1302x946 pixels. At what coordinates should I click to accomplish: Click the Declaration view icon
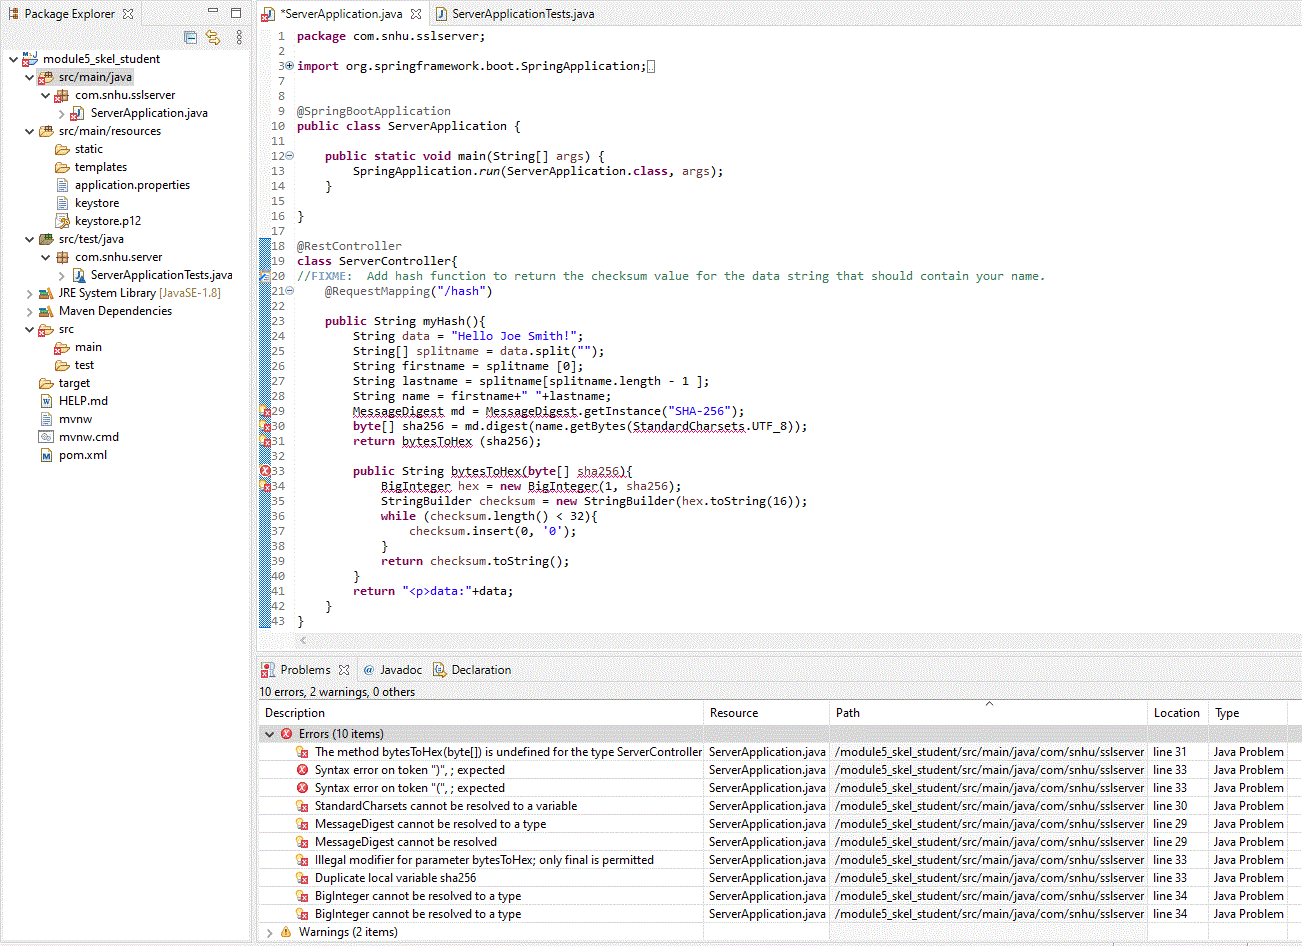(x=439, y=669)
